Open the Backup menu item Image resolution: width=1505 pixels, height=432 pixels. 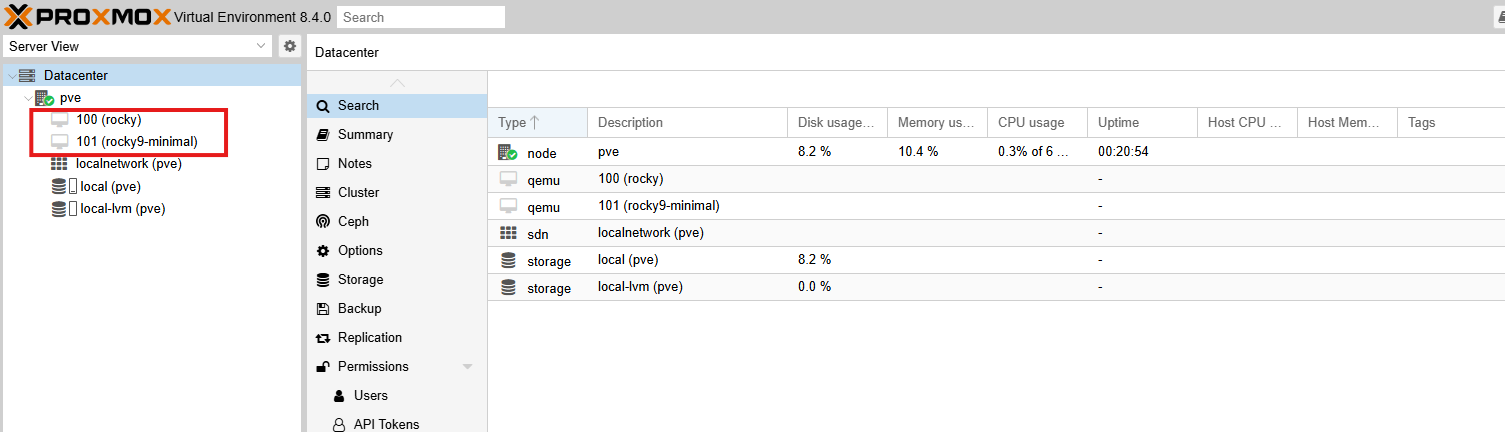pos(359,309)
